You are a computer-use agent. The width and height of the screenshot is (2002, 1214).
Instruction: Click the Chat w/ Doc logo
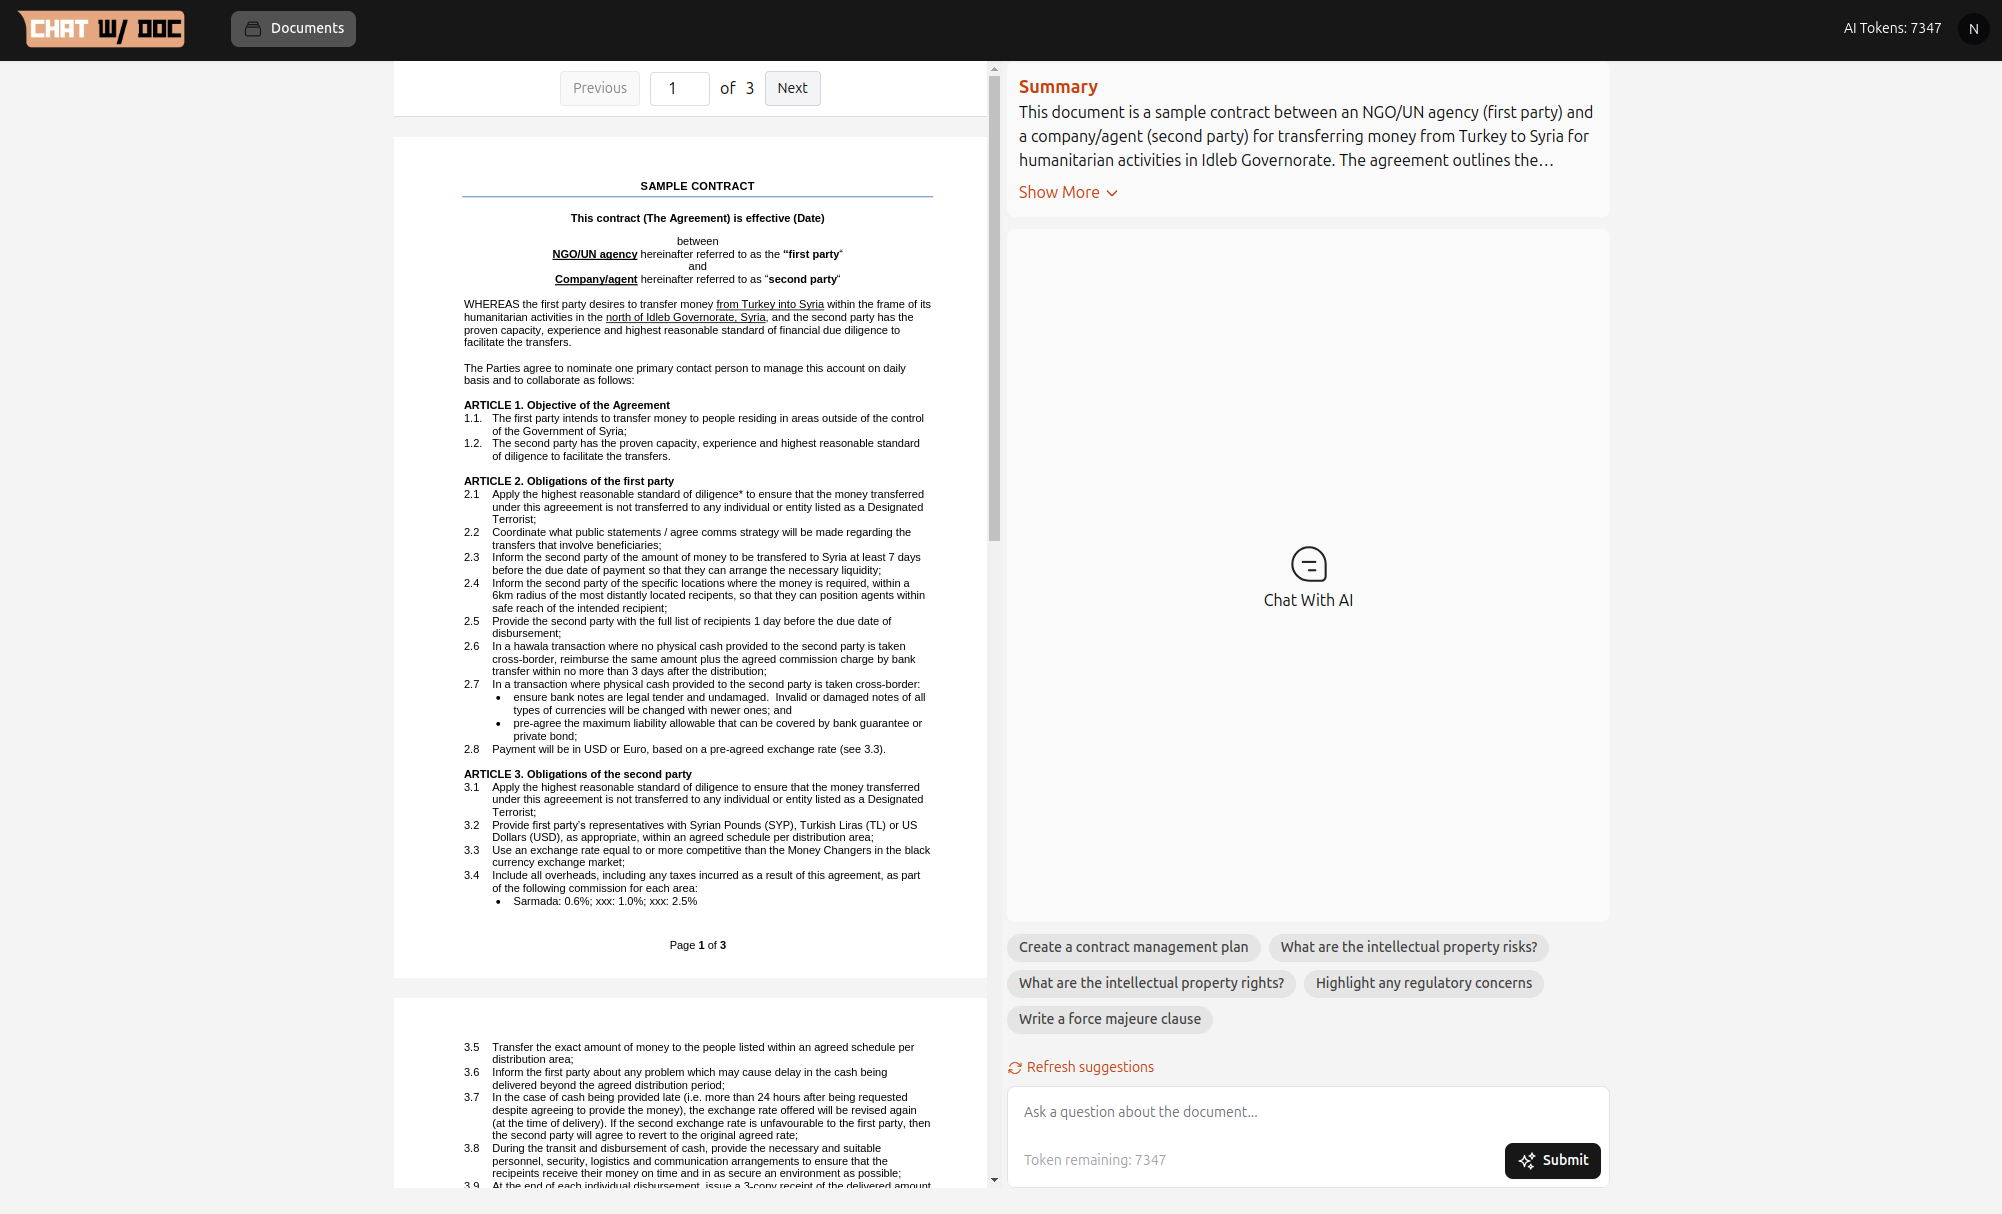(101, 29)
